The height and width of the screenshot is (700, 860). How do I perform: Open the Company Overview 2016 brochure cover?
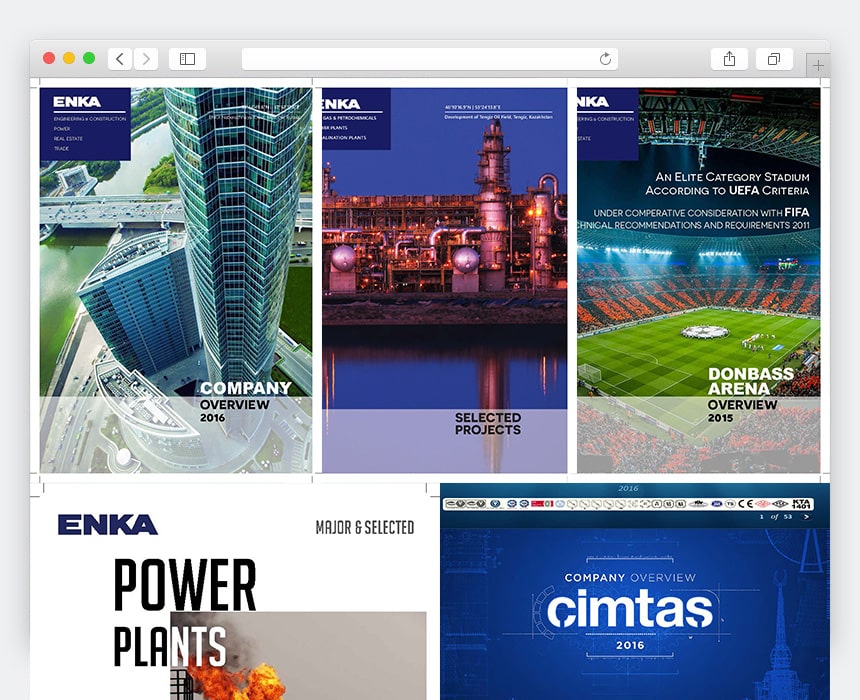176,280
